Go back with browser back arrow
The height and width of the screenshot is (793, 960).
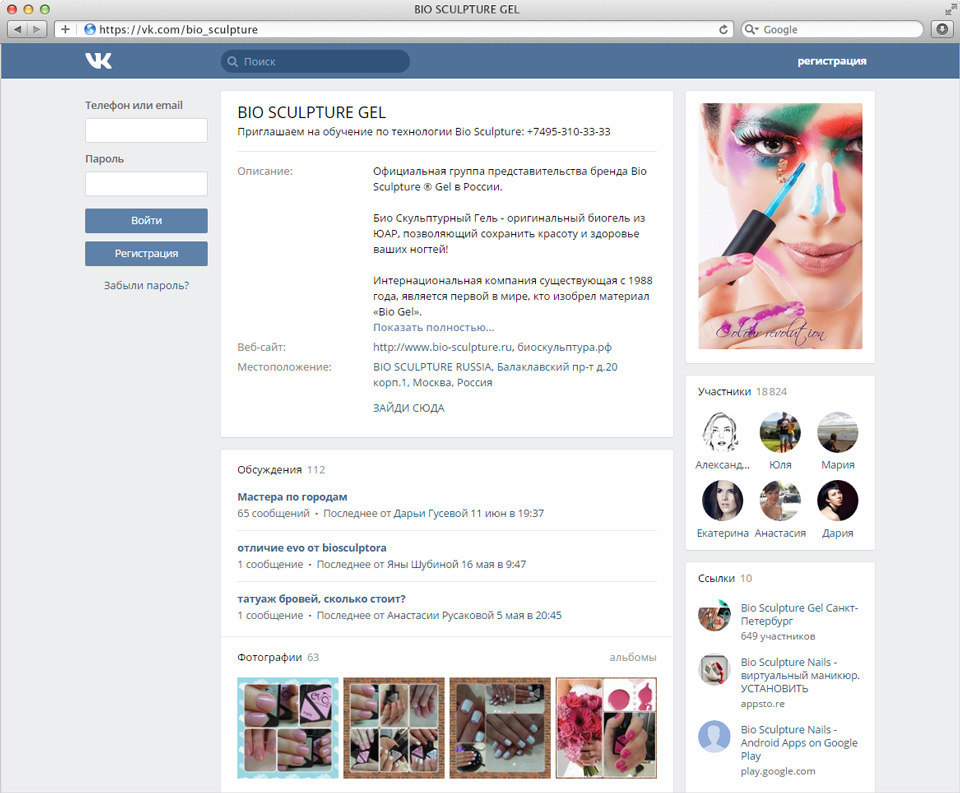tap(17, 29)
